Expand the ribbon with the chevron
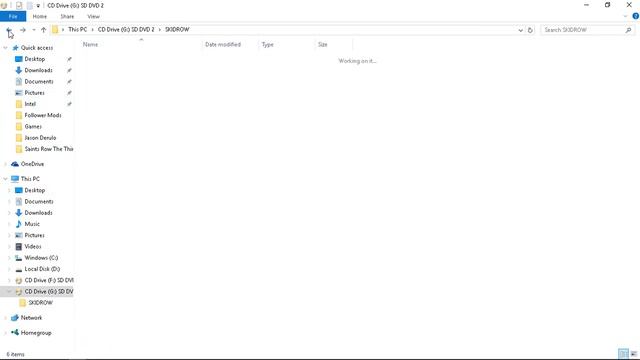640x360 pixels. click(626, 16)
